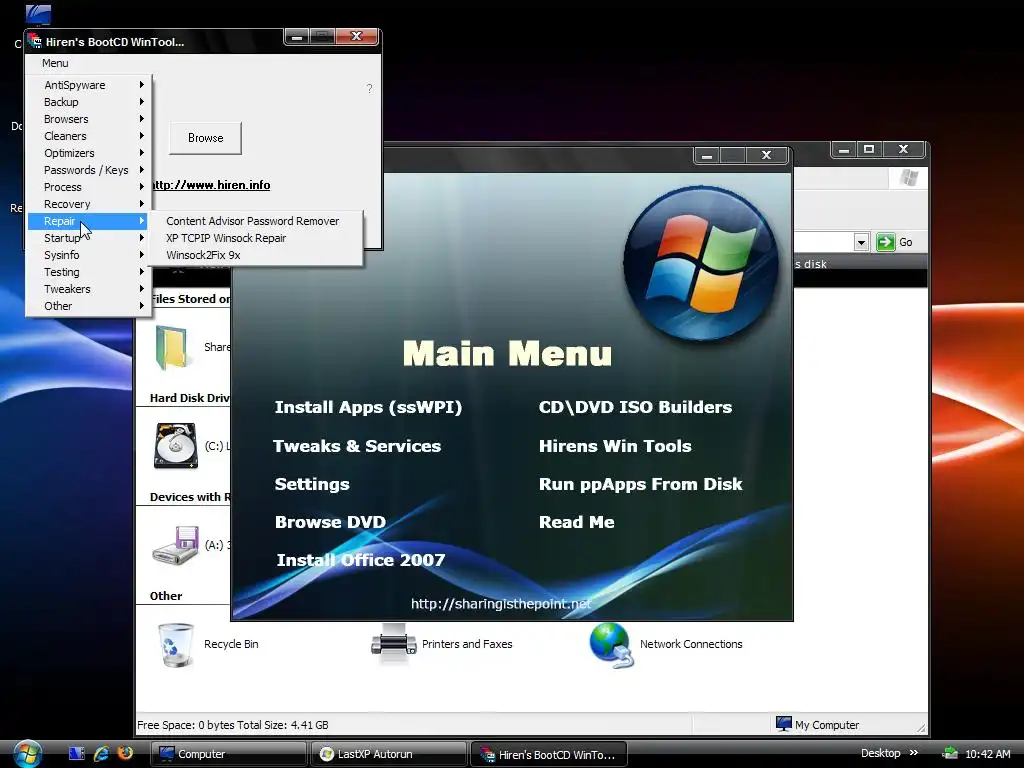1024x768 pixels.
Task: Click the 10:42 AM clock
Action: pyautogui.click(x=987, y=754)
